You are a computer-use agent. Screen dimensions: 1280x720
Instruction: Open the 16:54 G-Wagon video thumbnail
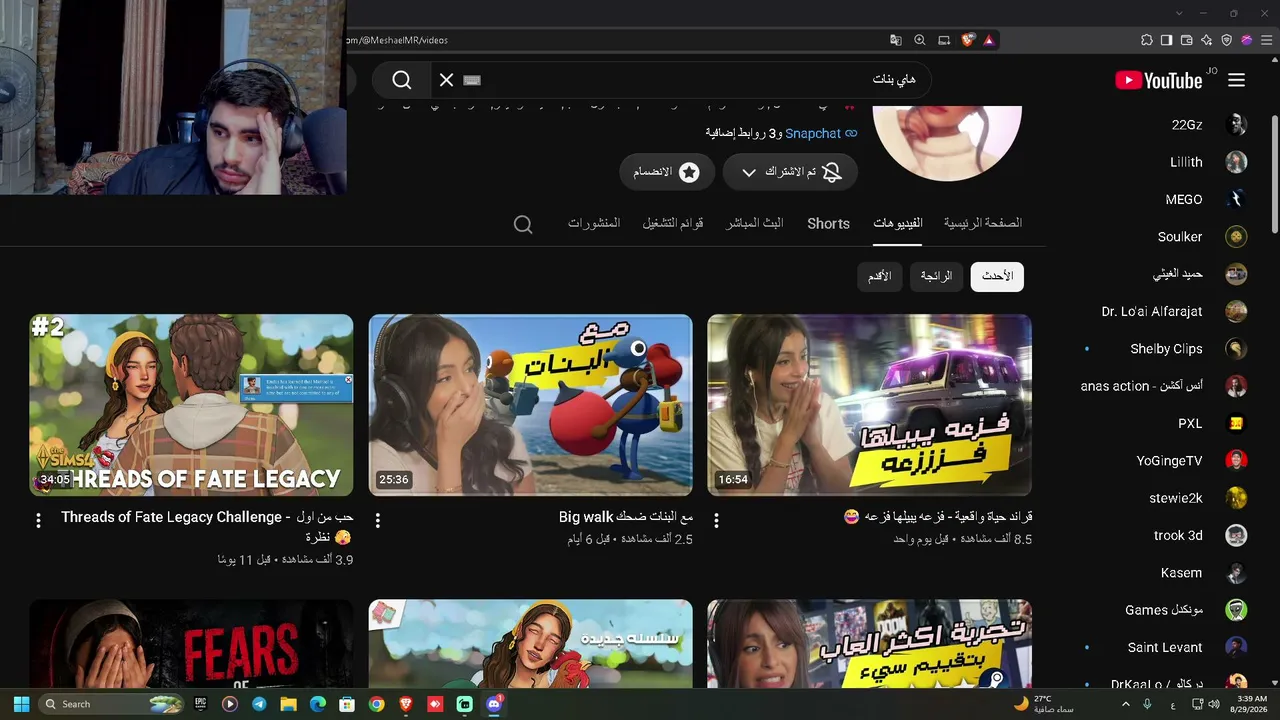[870, 405]
